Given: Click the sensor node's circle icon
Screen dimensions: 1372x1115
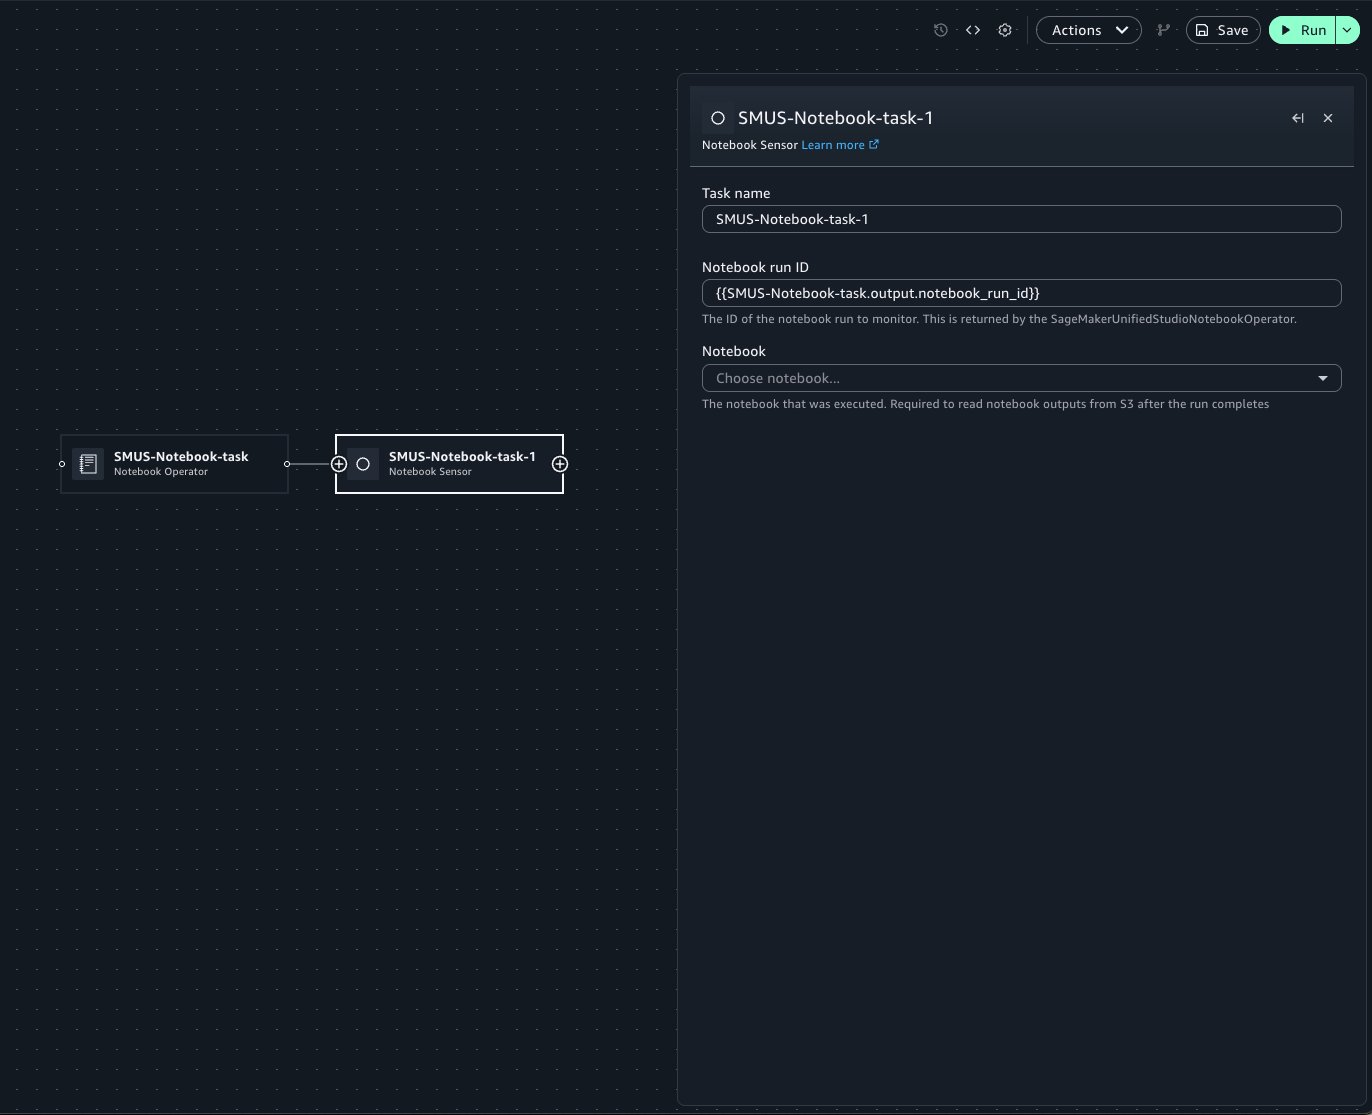Looking at the screenshot, I should [363, 464].
